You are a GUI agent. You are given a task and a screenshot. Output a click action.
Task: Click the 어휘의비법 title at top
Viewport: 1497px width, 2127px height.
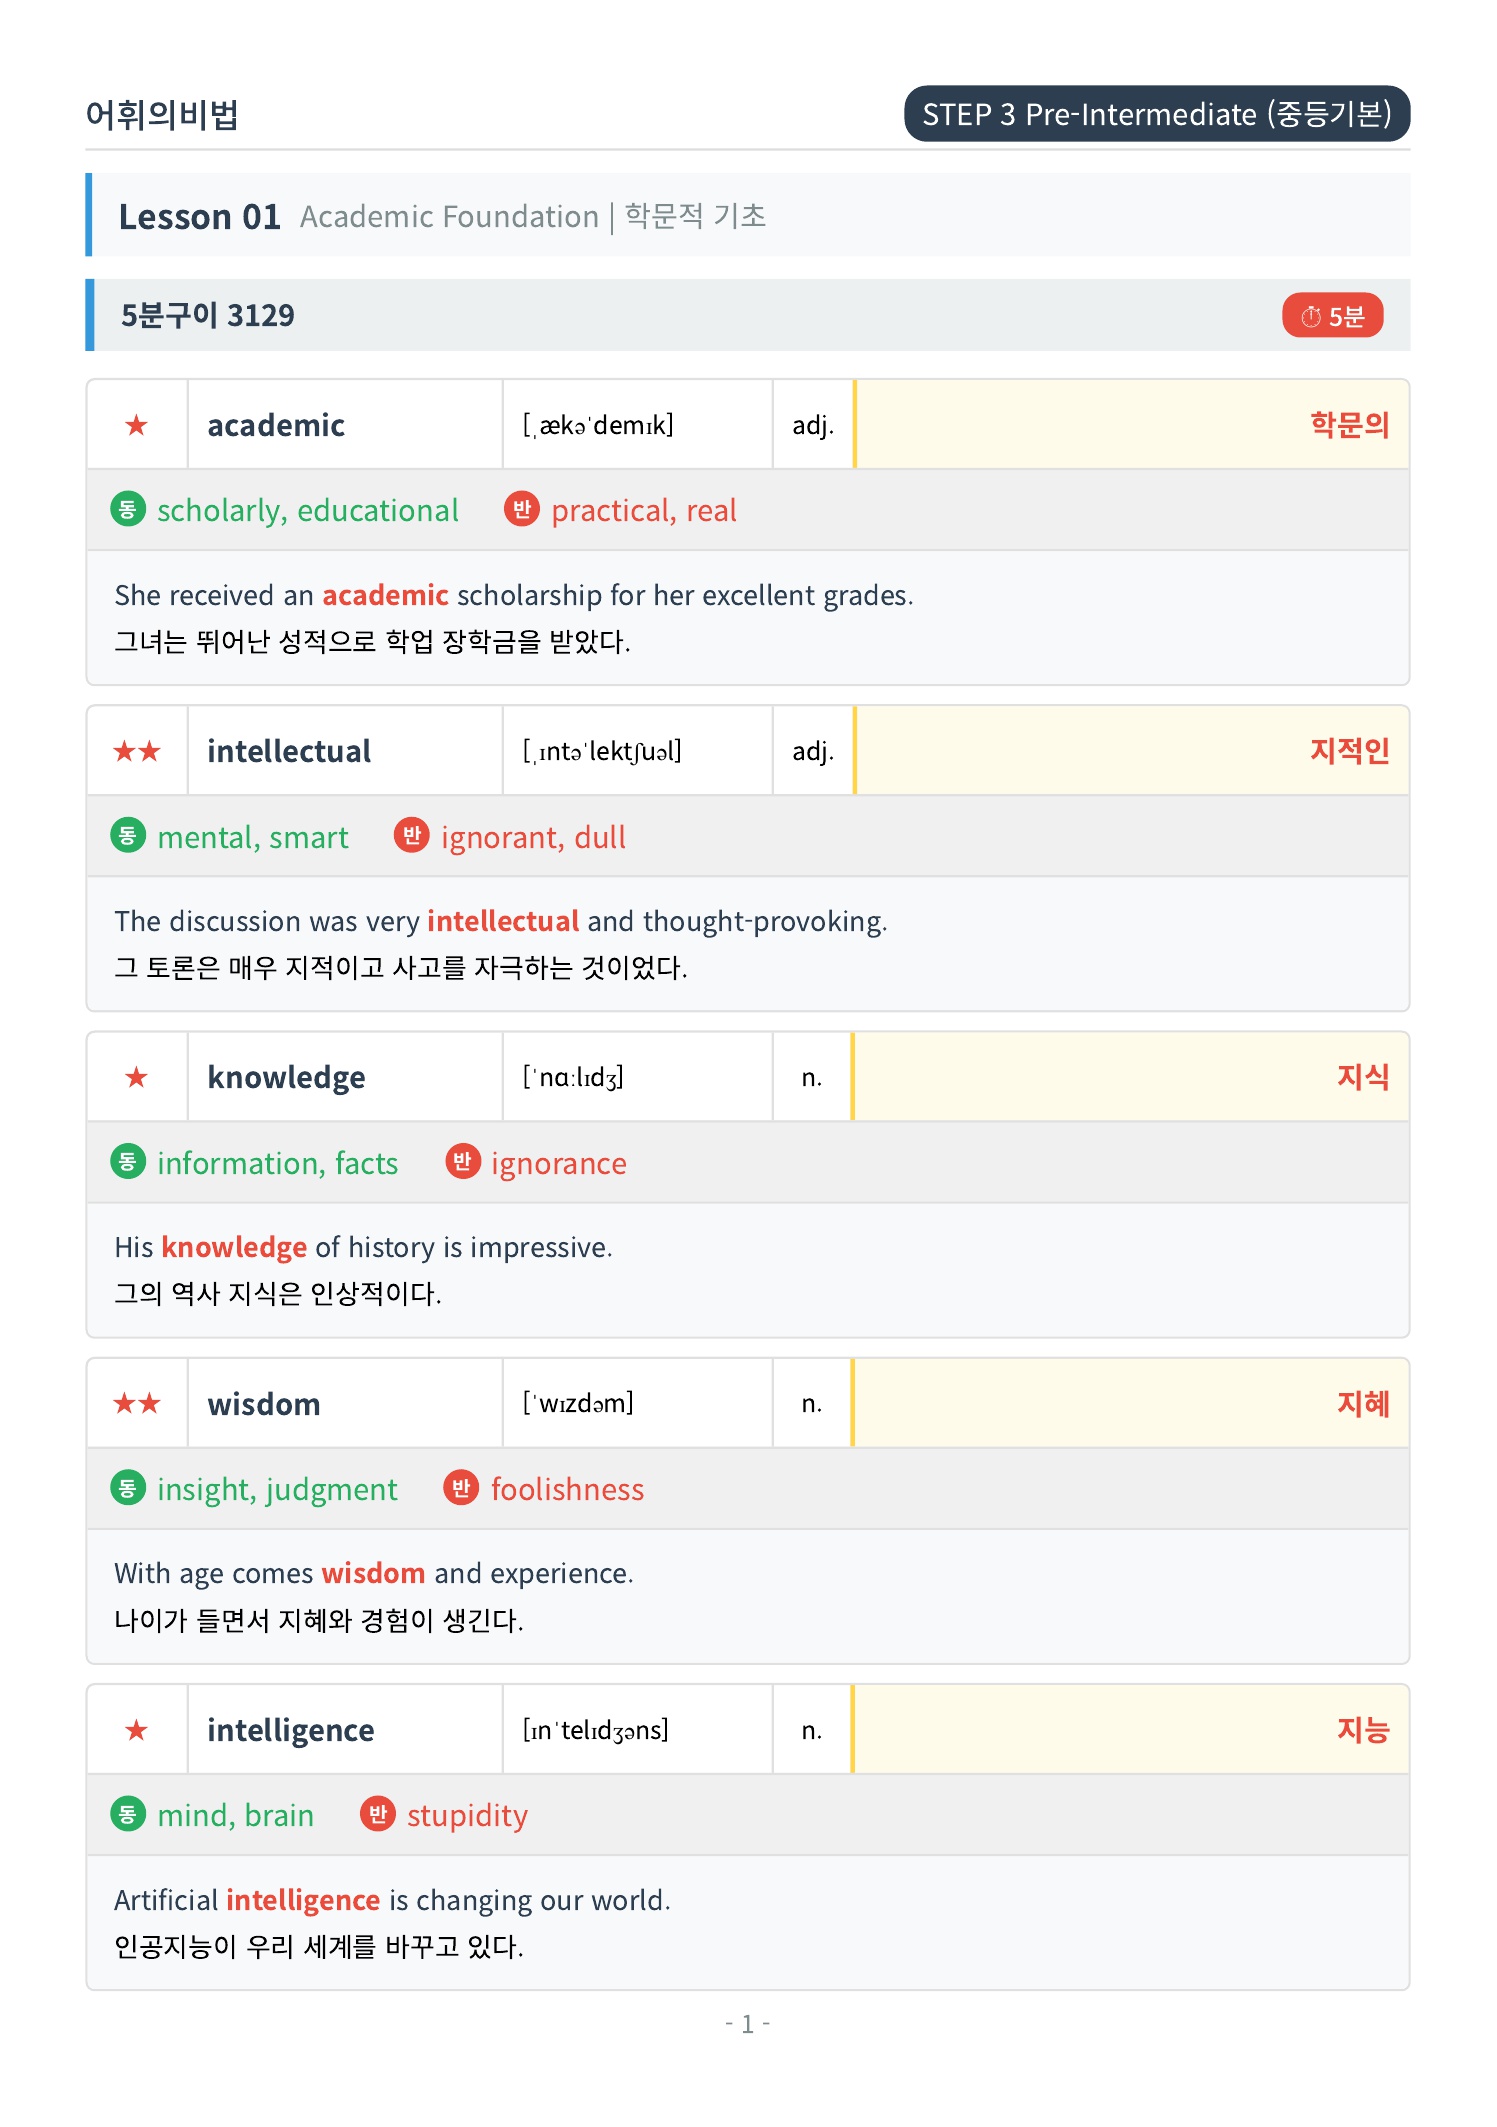point(162,115)
